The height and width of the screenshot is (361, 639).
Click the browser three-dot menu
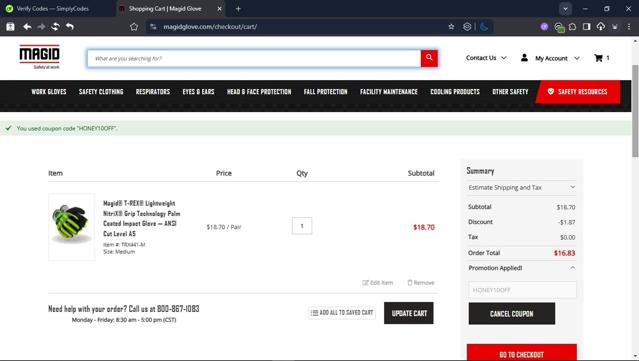629,26
